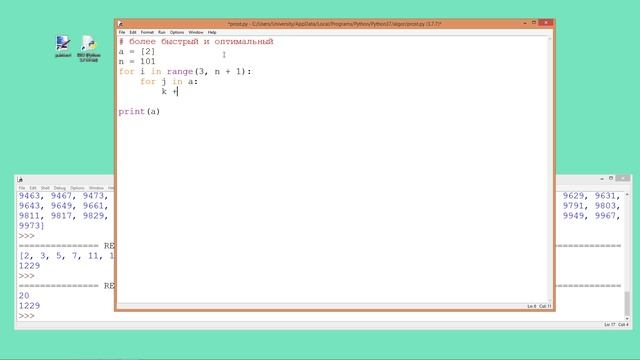
Task: Click the last '>>>' prompt in the shell
Action: click(27, 316)
